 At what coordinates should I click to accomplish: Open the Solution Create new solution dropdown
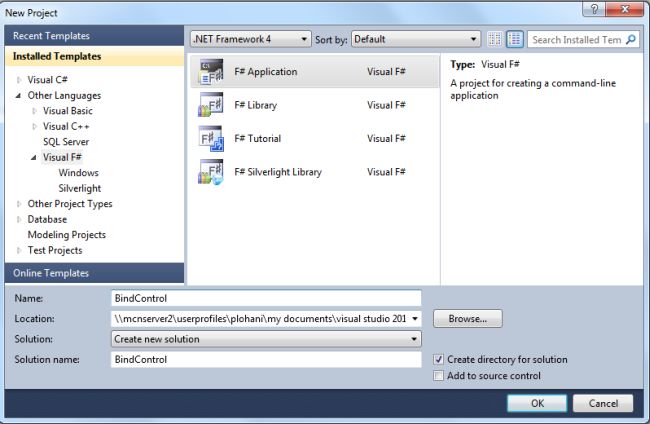click(x=266, y=339)
